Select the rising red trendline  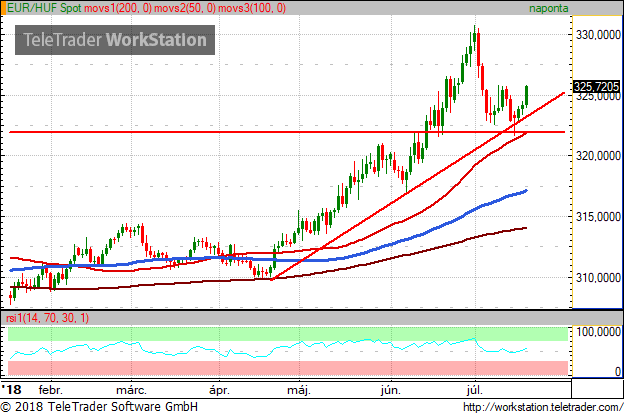[418, 184]
